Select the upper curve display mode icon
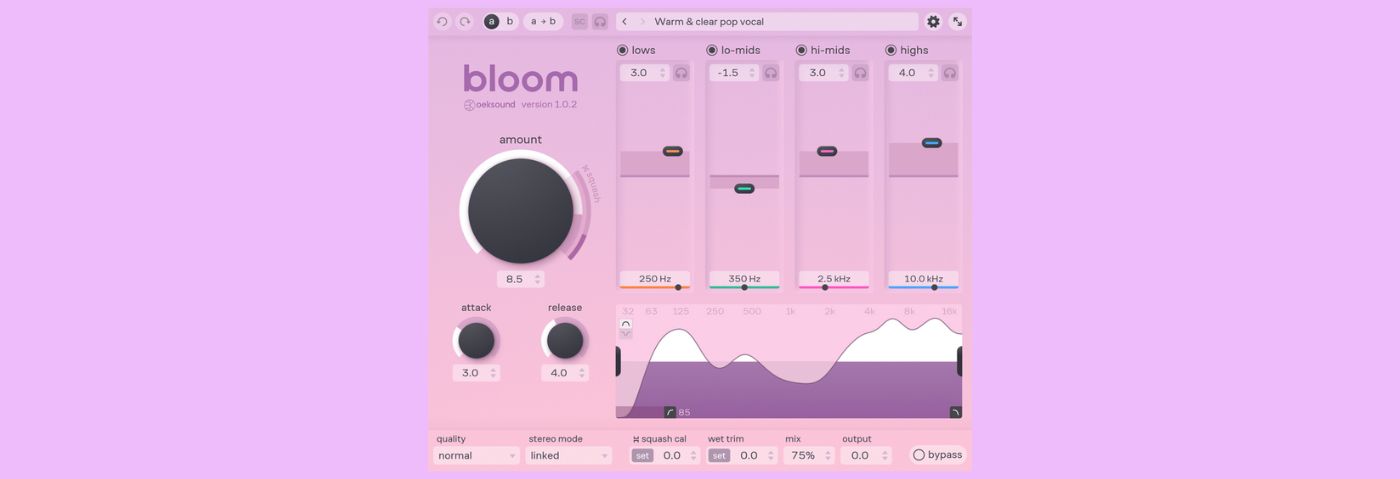 pos(626,324)
